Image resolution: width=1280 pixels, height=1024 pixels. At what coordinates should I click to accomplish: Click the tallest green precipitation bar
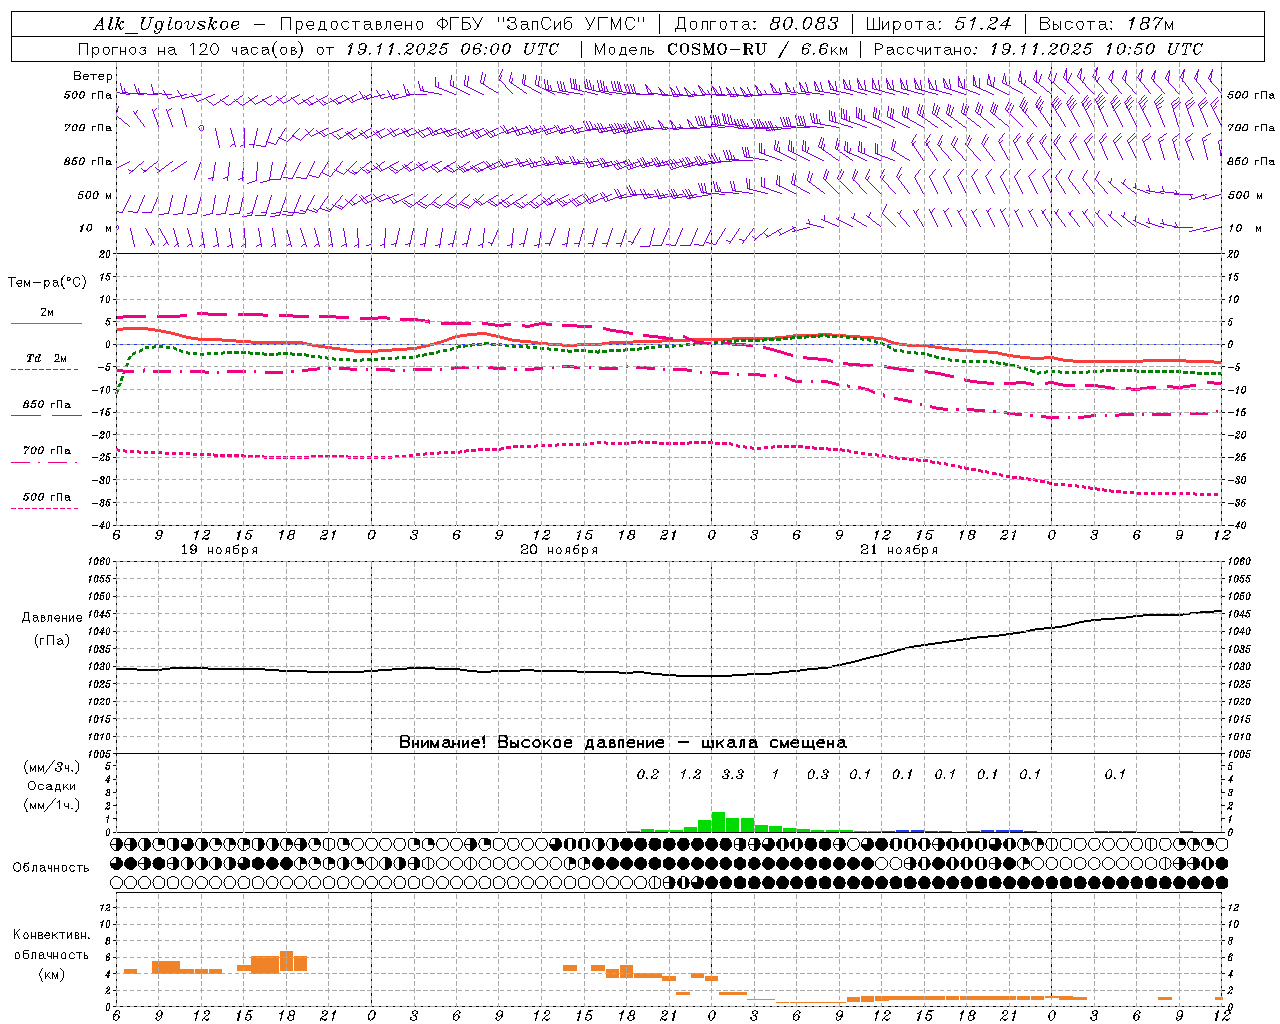pos(718,822)
